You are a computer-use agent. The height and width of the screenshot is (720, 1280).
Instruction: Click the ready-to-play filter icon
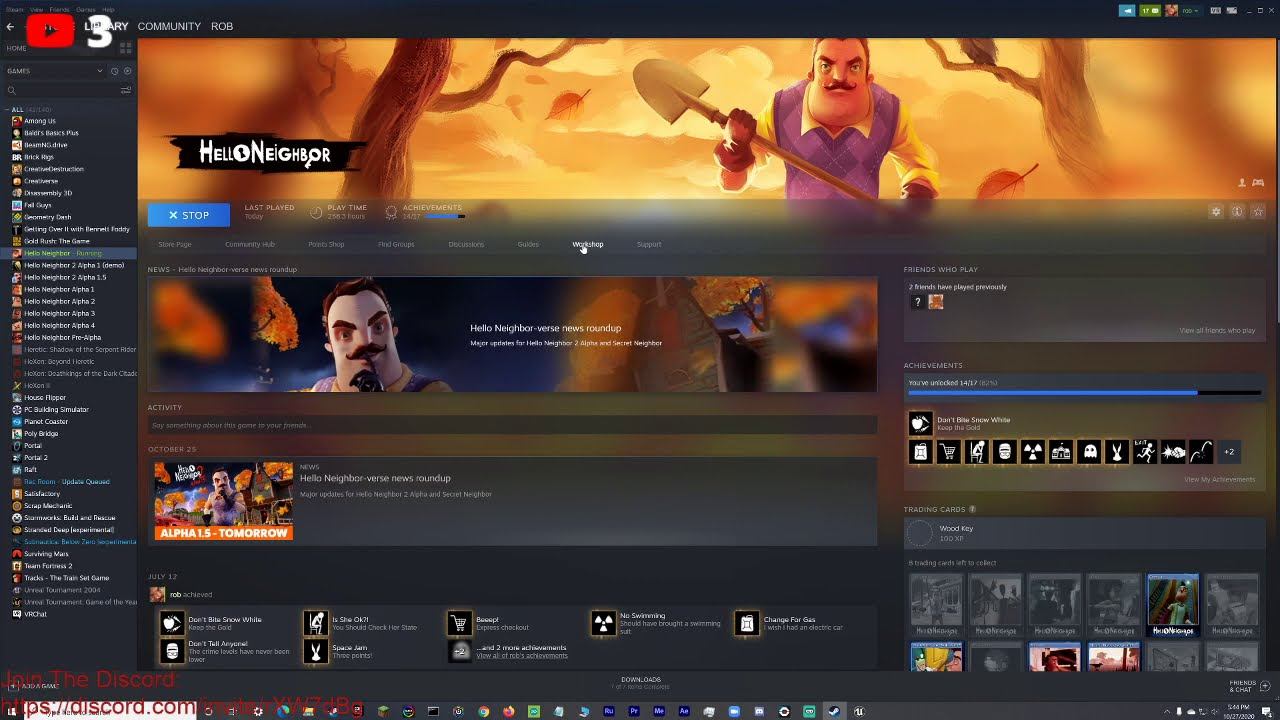[x=127, y=71]
